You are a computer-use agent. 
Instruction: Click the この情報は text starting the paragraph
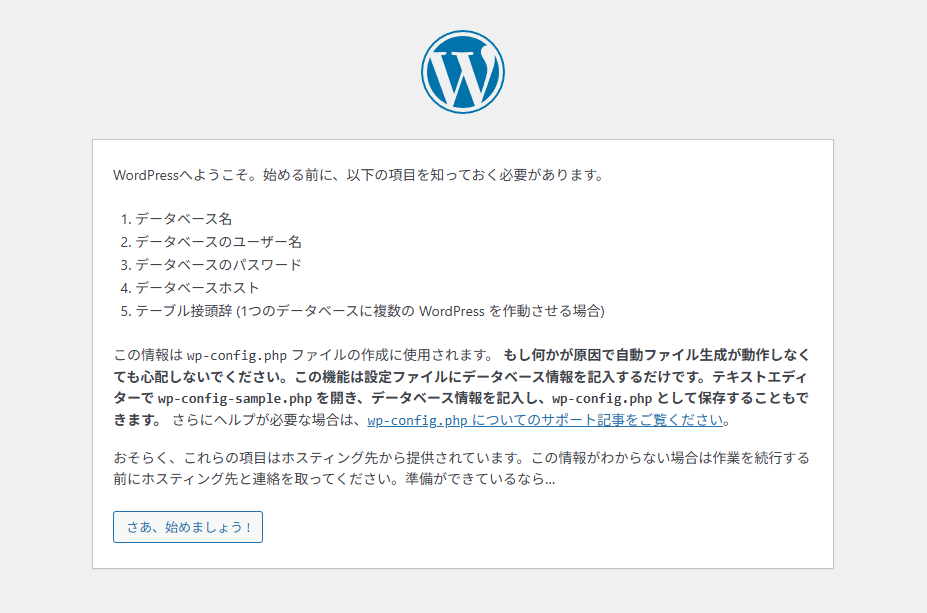(x=148, y=356)
